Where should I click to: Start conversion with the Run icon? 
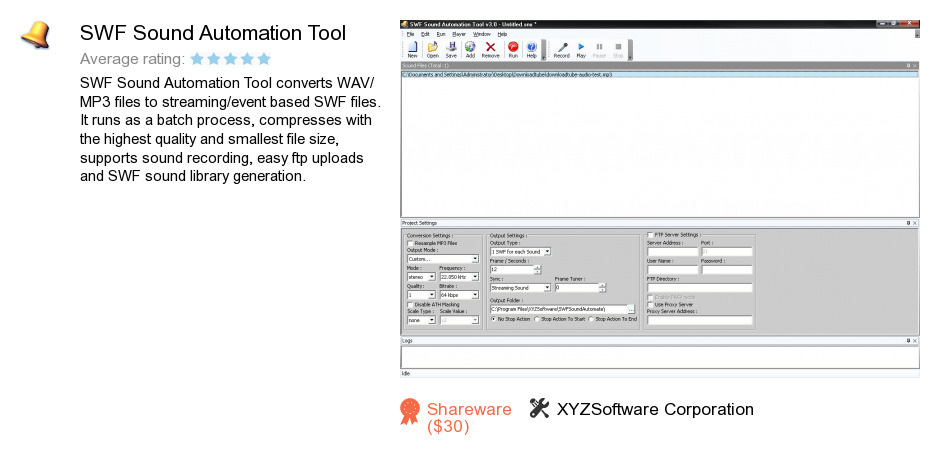point(513,47)
